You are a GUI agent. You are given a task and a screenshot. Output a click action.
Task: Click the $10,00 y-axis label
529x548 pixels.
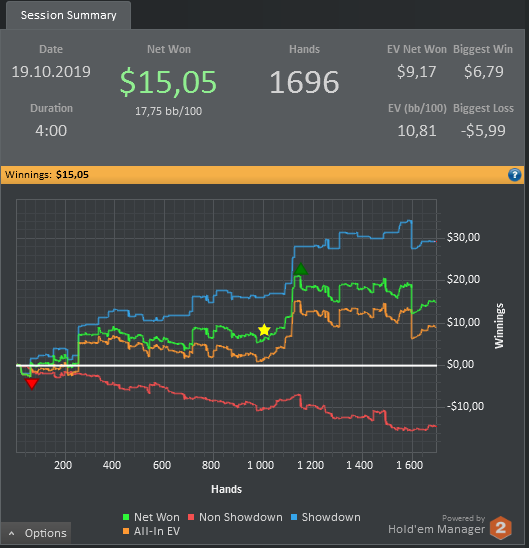click(x=463, y=322)
